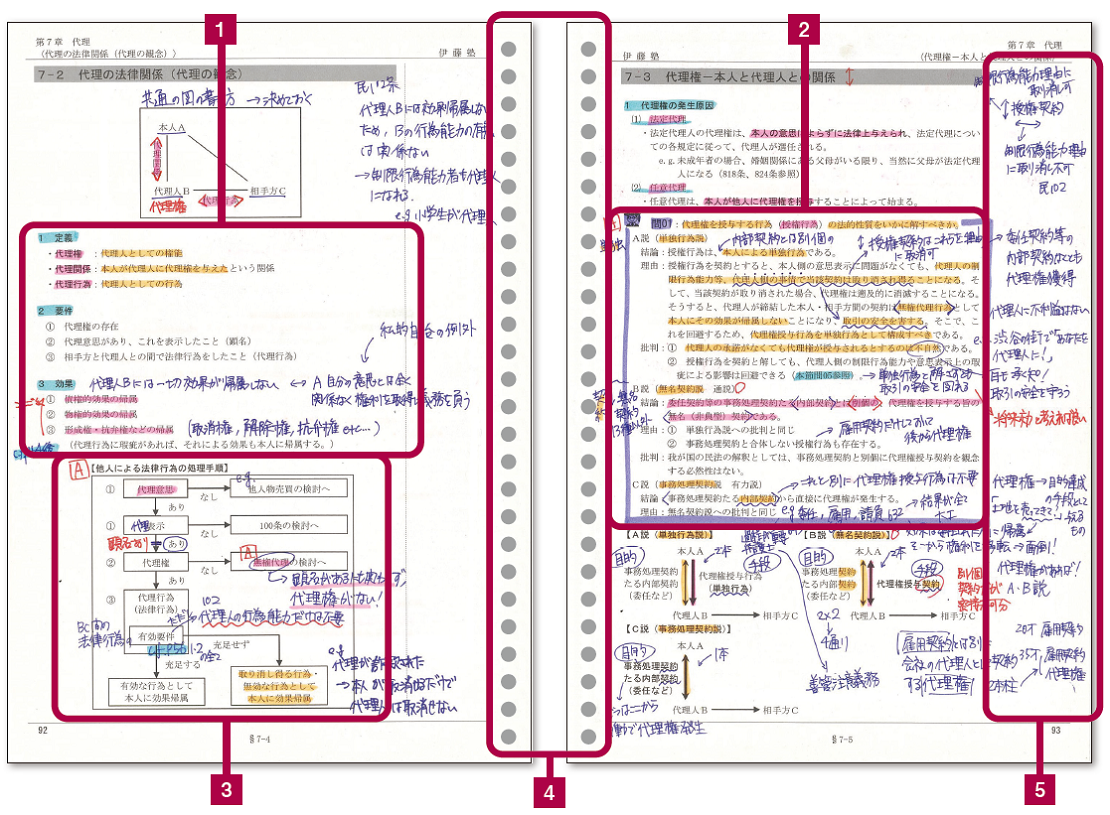Click the red double arrow beside the 7-3 heading
1110x815 pixels.
(849, 76)
